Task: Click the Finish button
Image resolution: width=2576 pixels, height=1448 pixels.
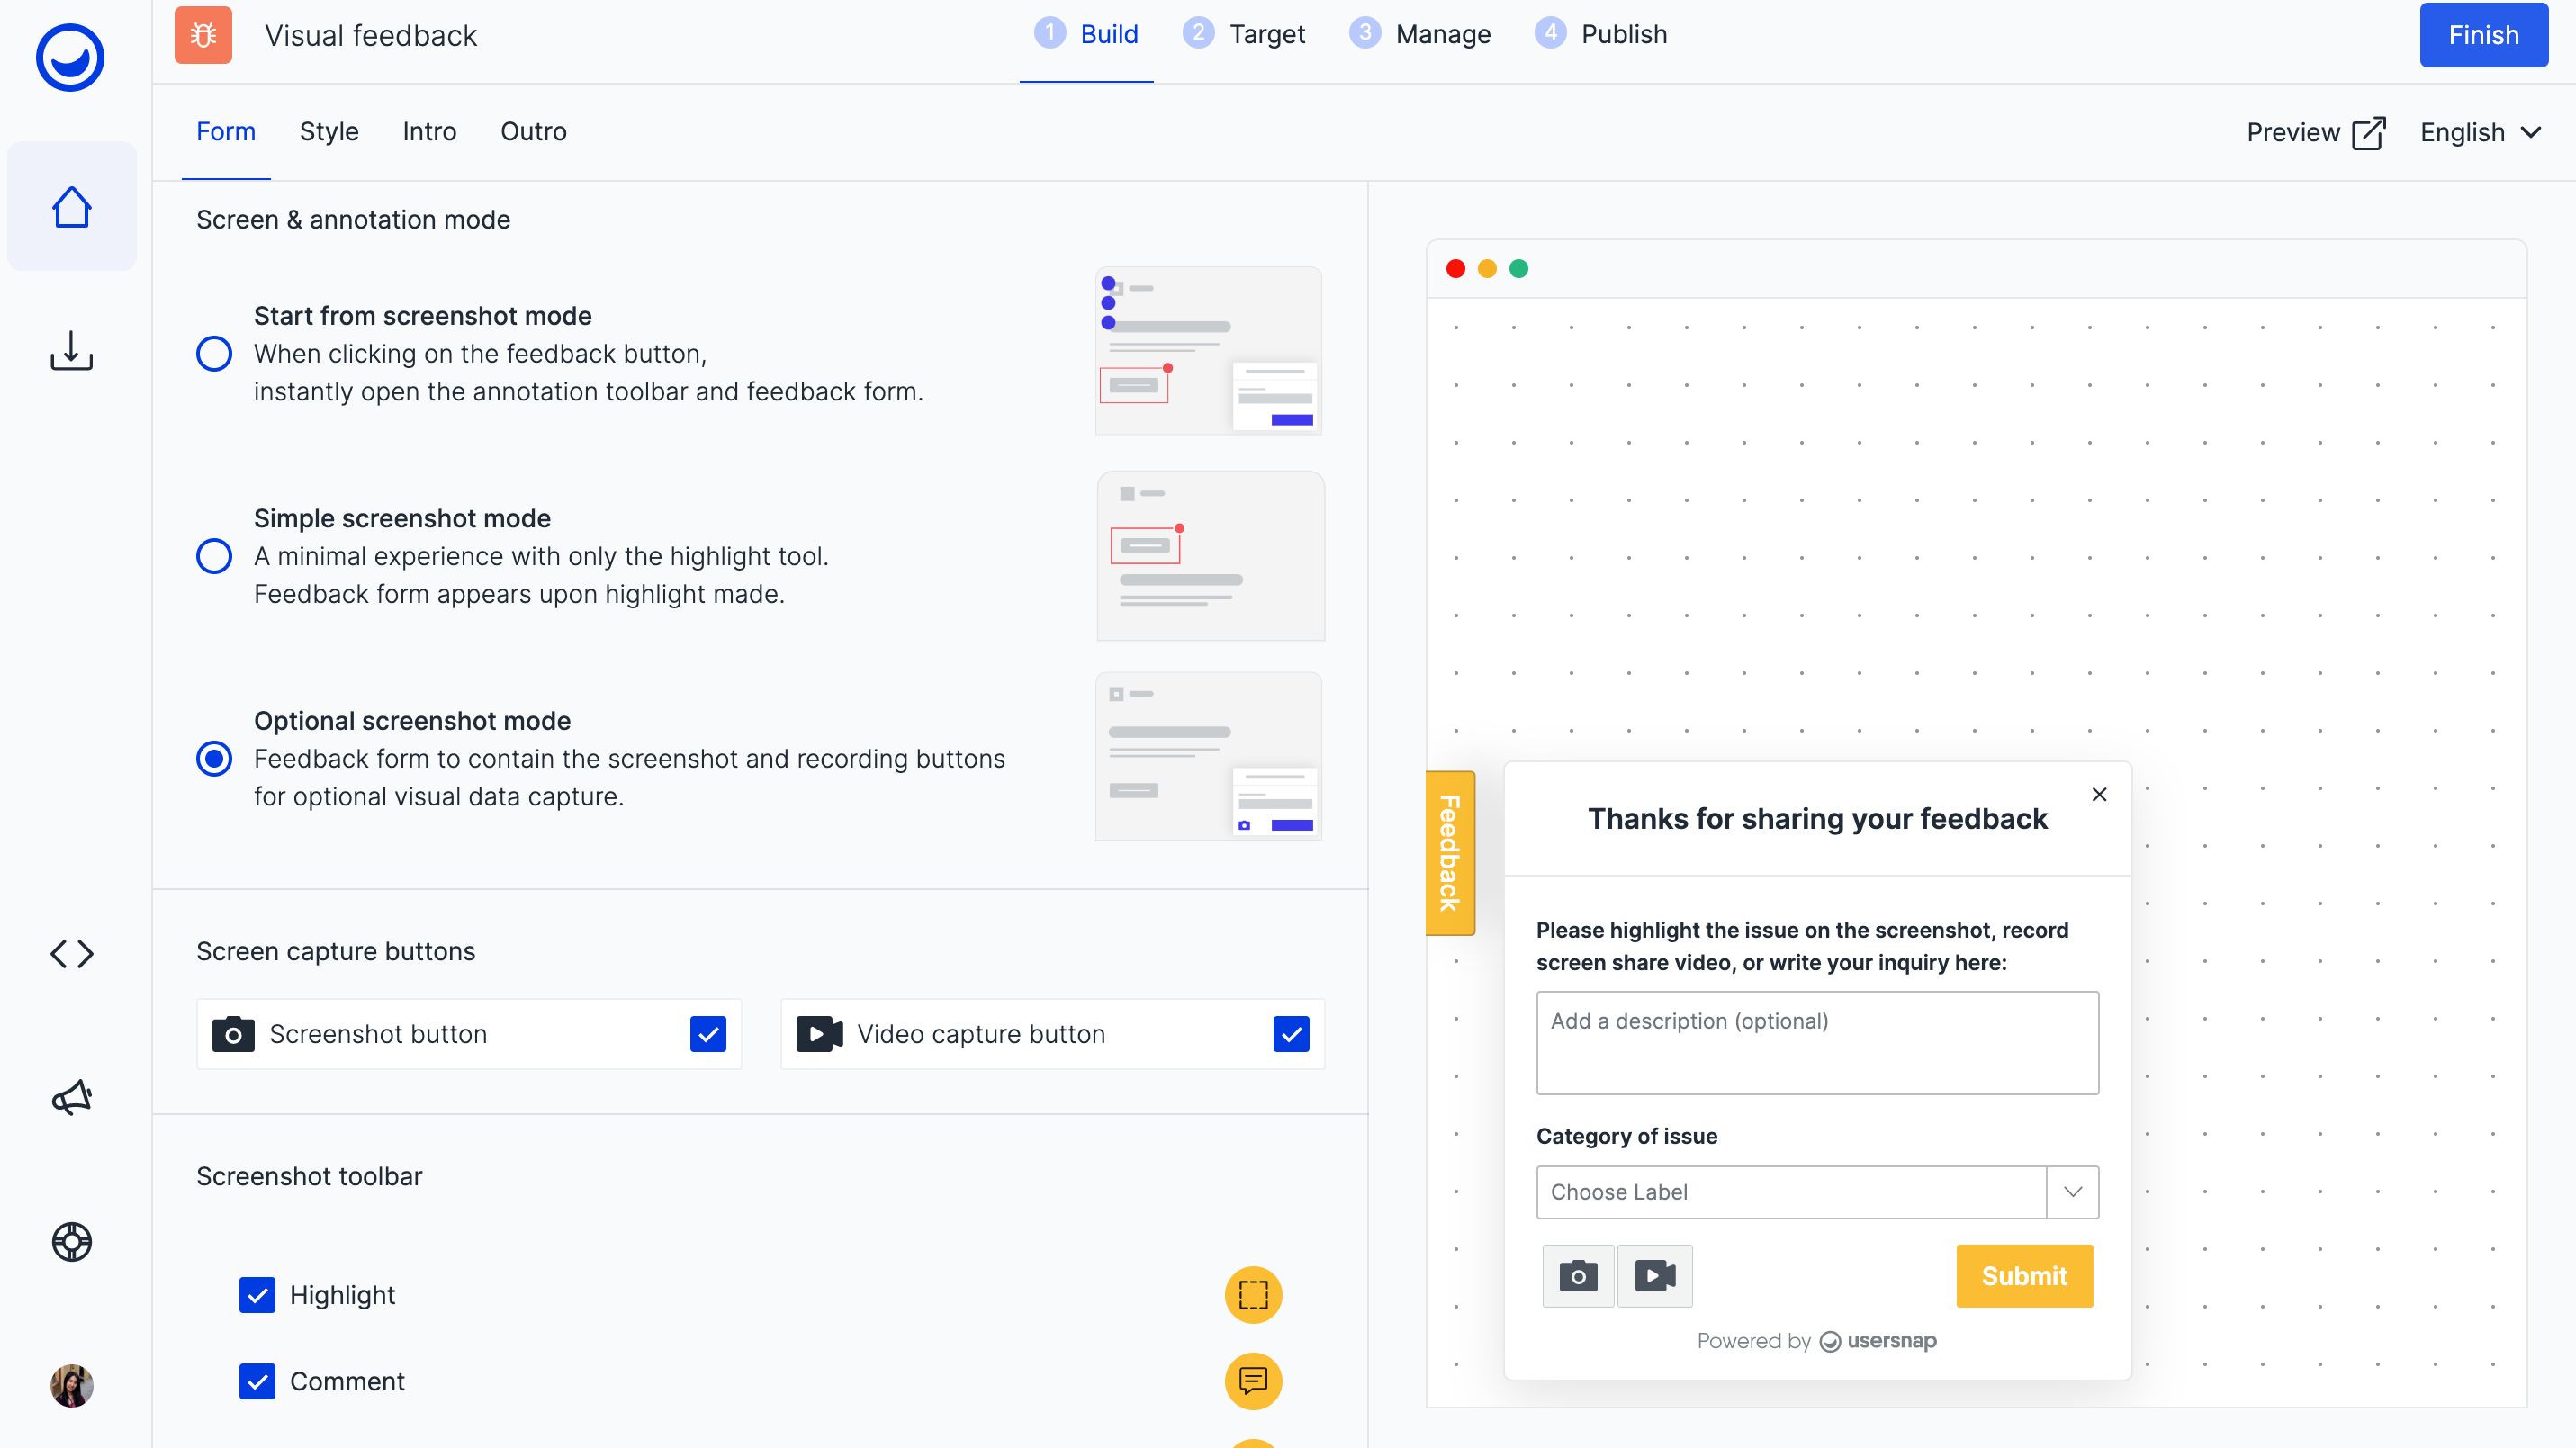Action: (x=2482, y=35)
